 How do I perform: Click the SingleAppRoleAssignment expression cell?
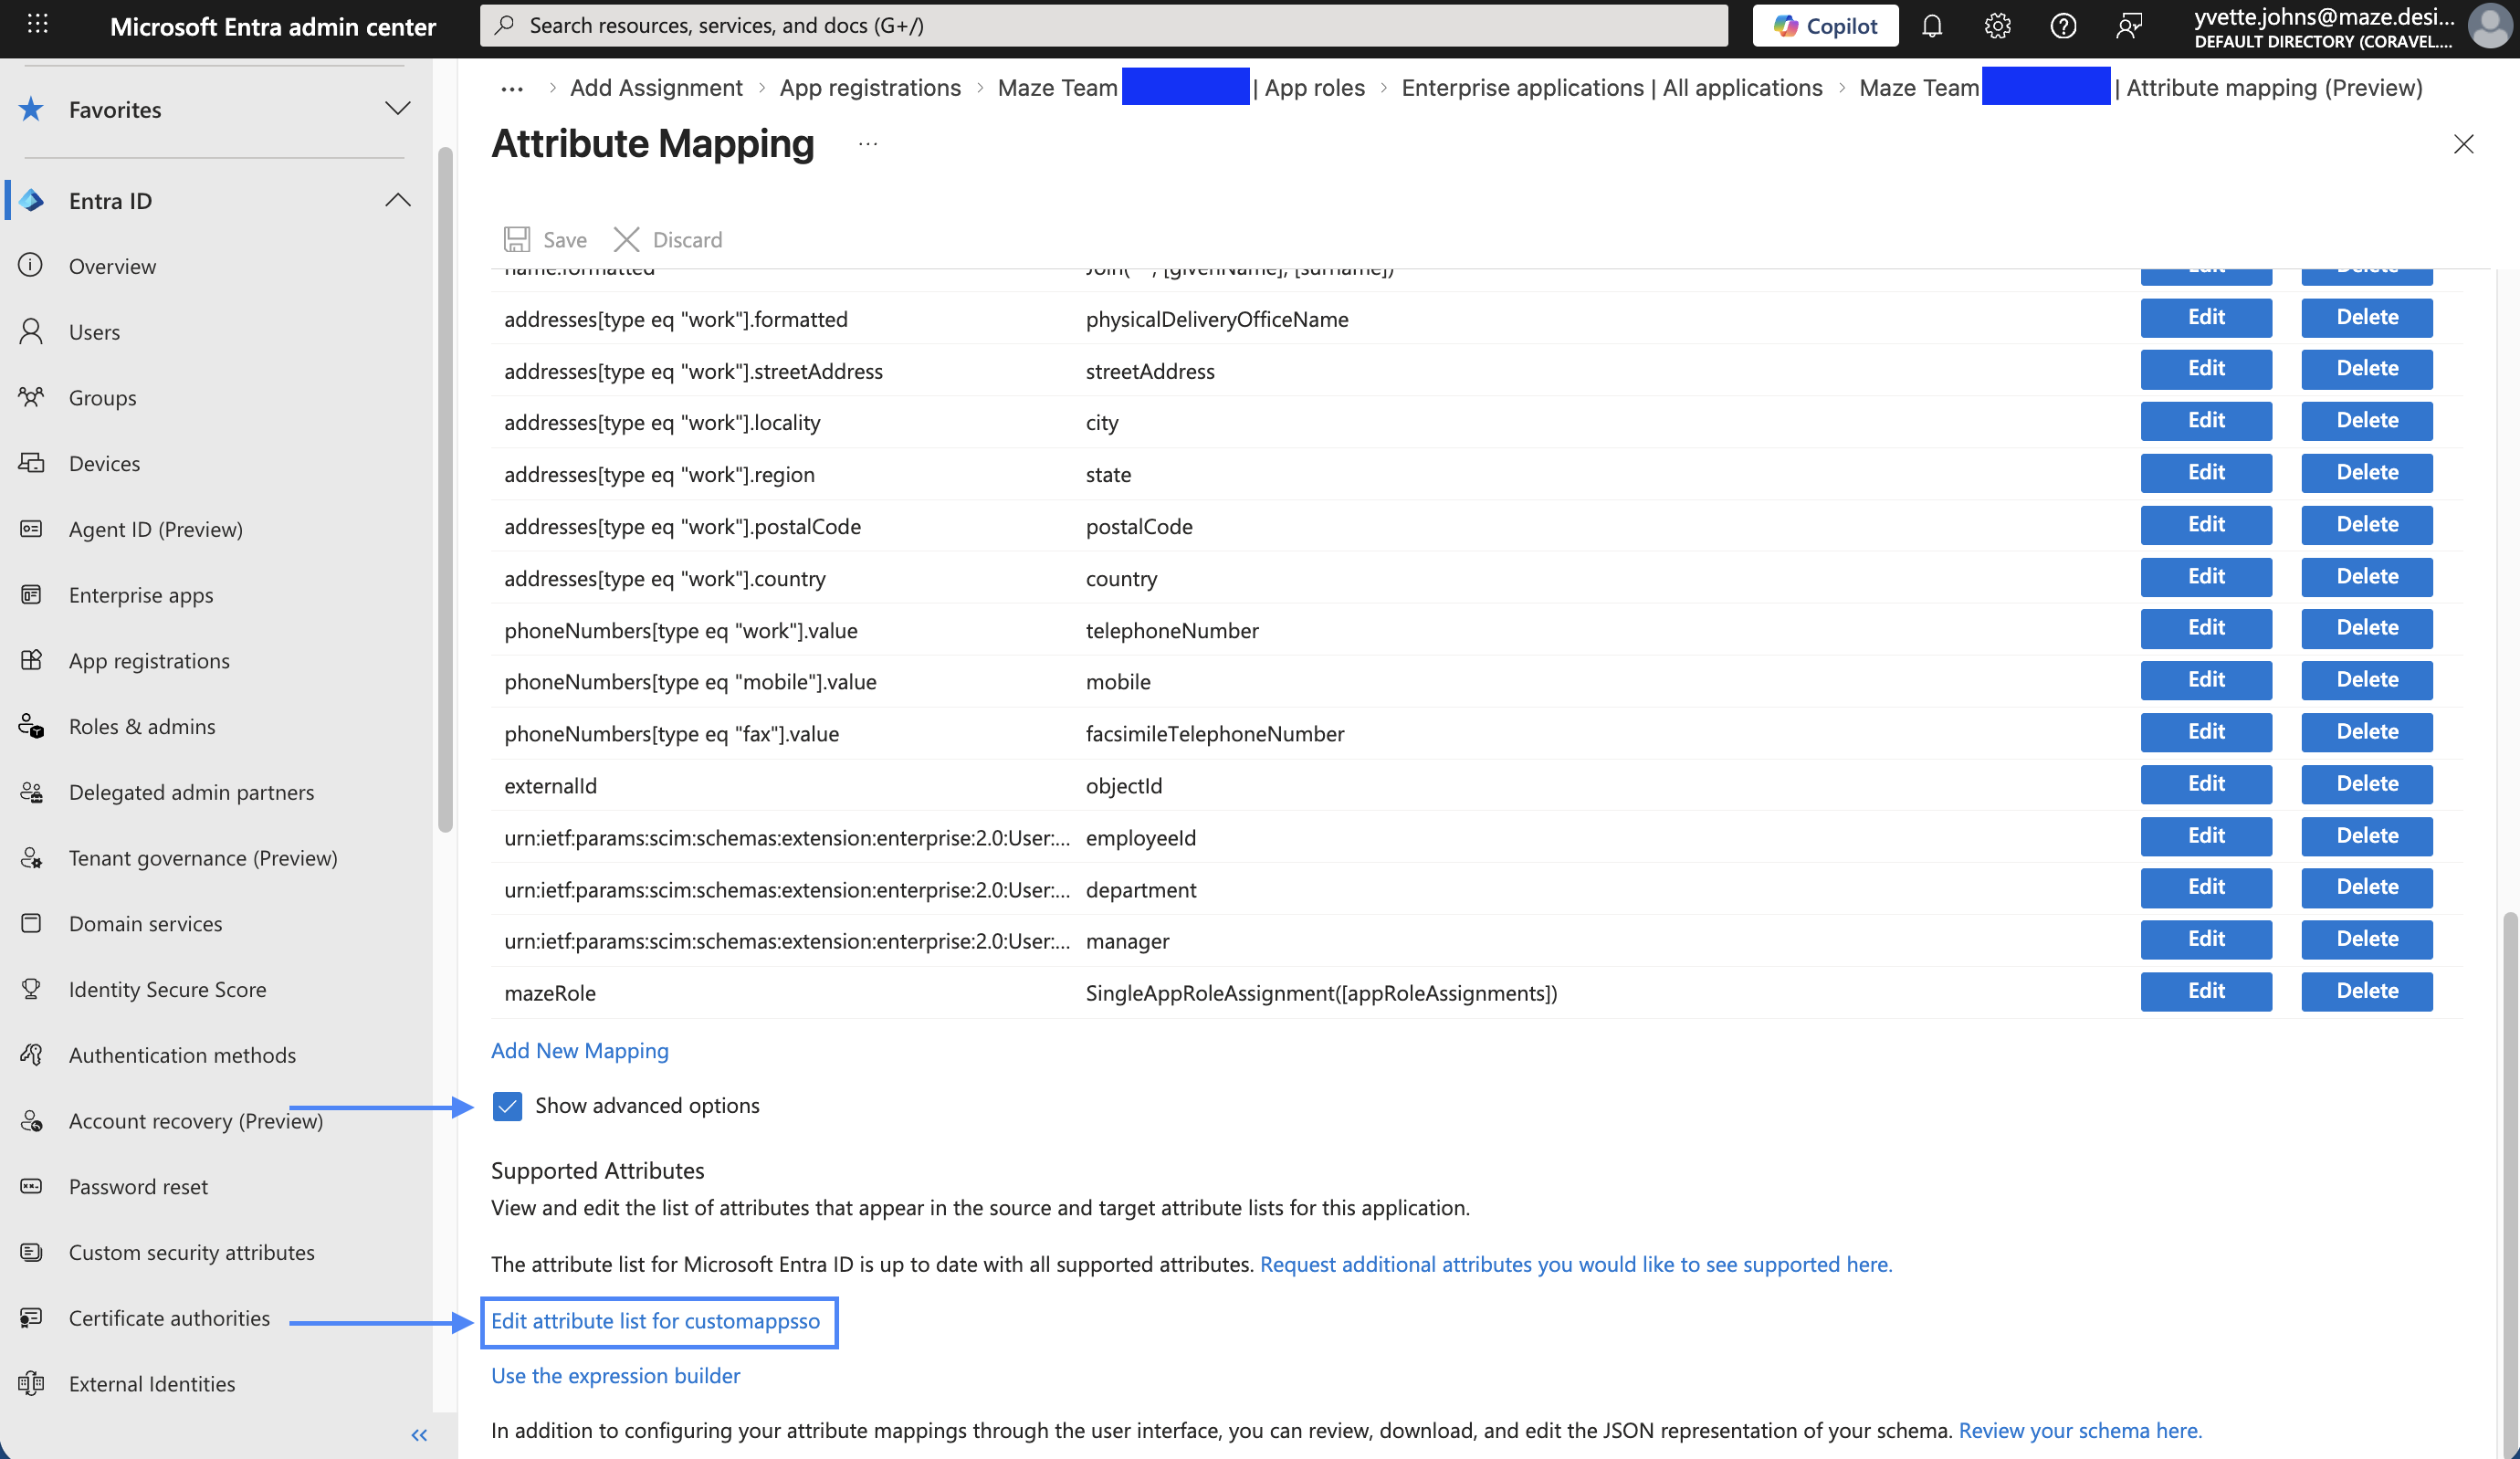pyautogui.click(x=1321, y=993)
